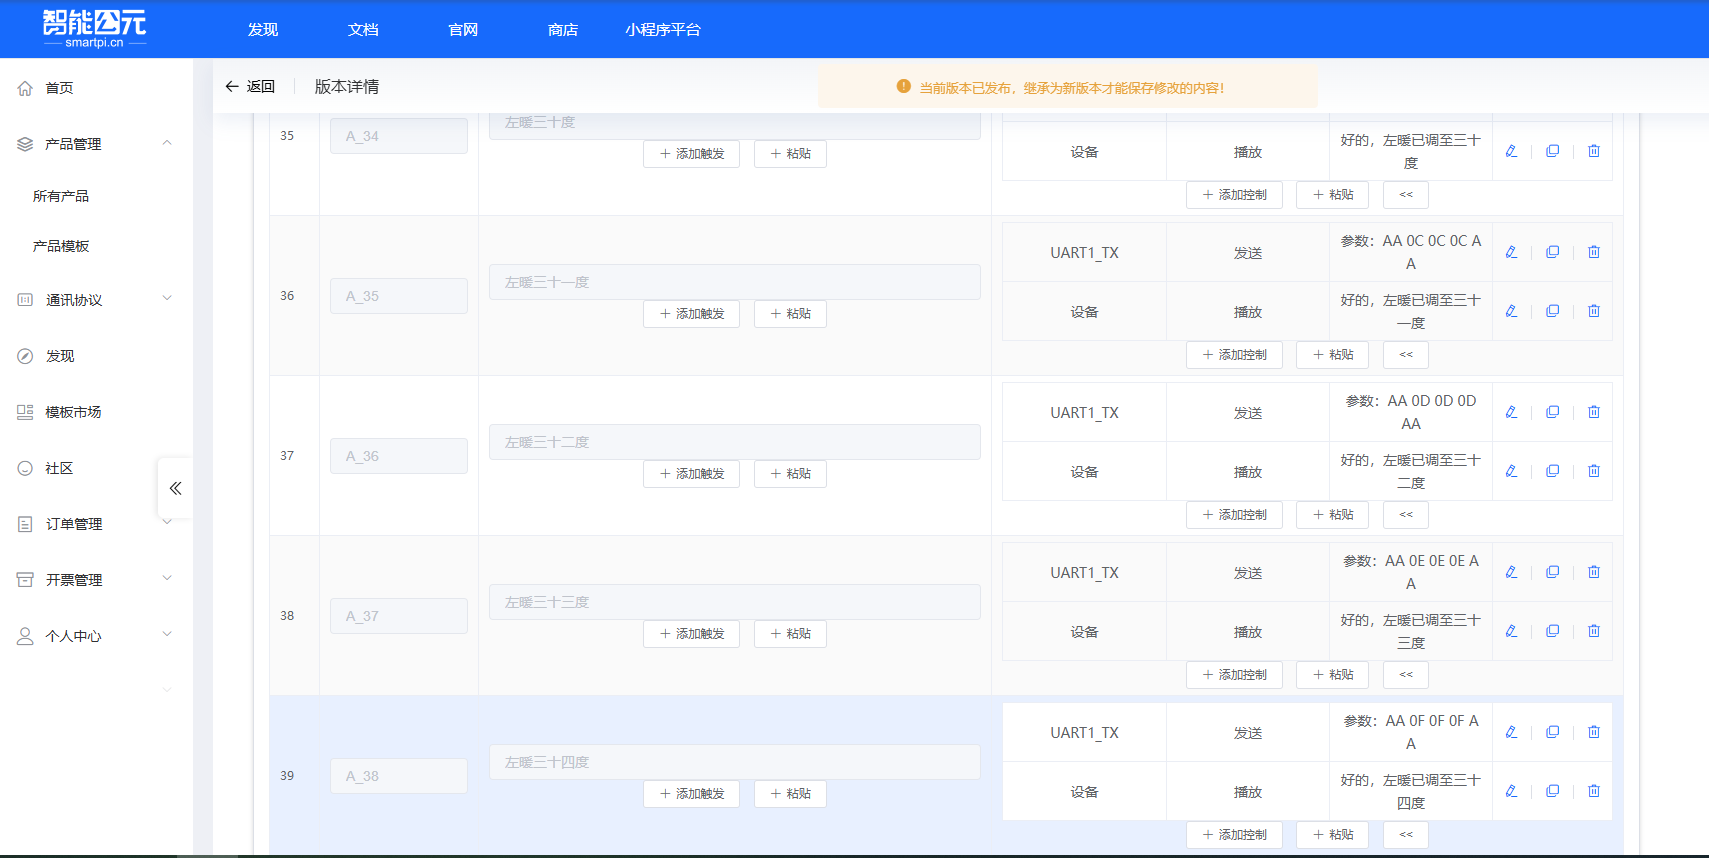Click the smartpi.cn logo
The width and height of the screenshot is (1709, 858).
[94, 28]
